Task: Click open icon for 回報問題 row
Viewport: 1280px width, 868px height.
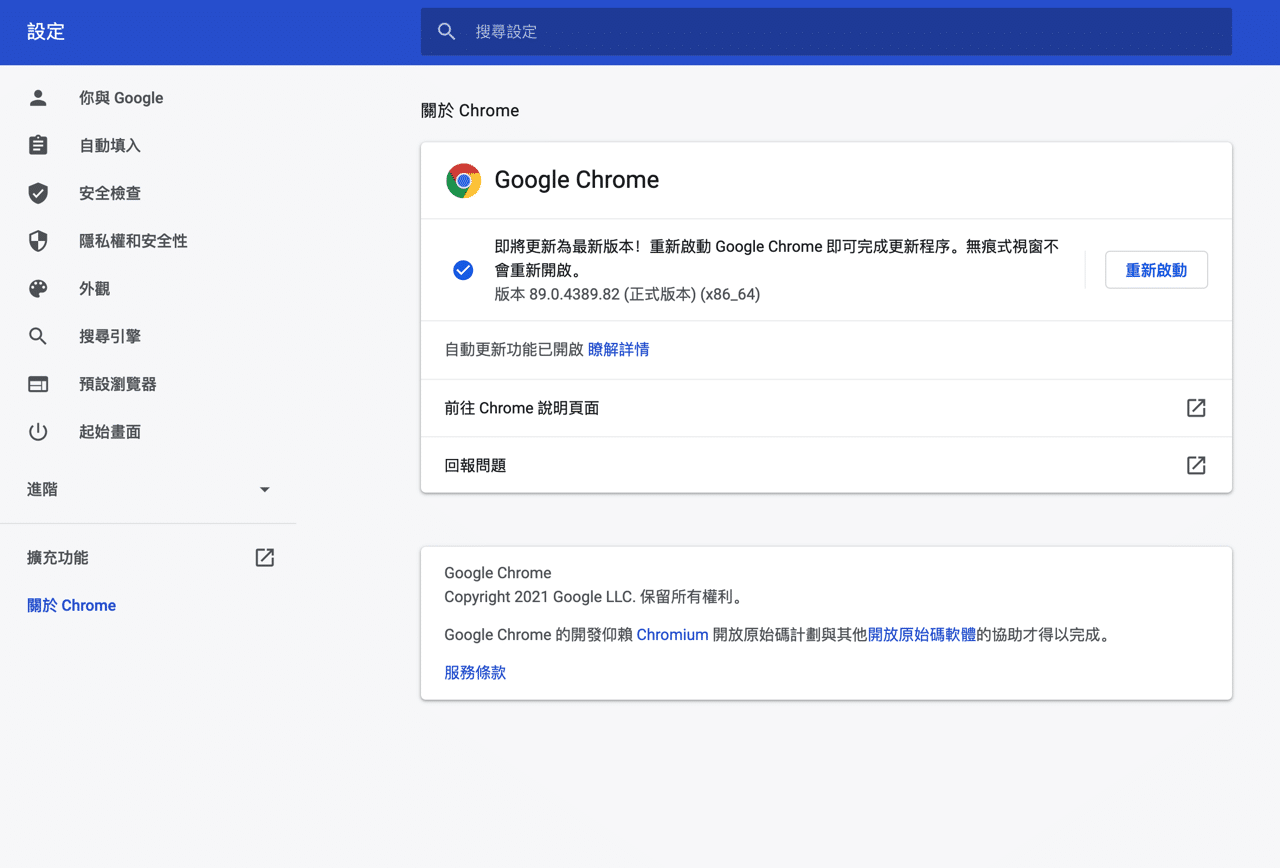Action: click(1196, 465)
